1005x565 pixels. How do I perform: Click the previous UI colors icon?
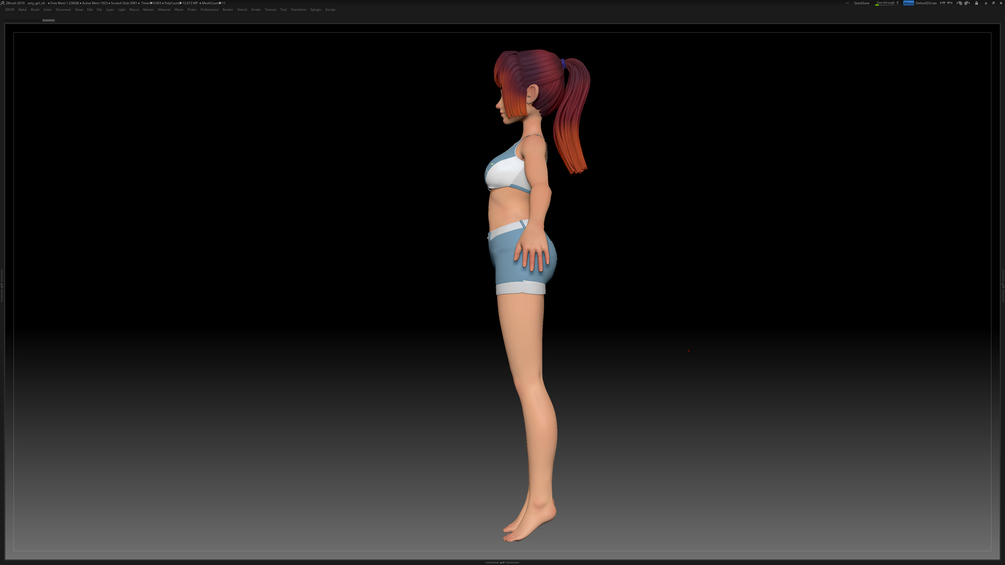(x=959, y=3)
